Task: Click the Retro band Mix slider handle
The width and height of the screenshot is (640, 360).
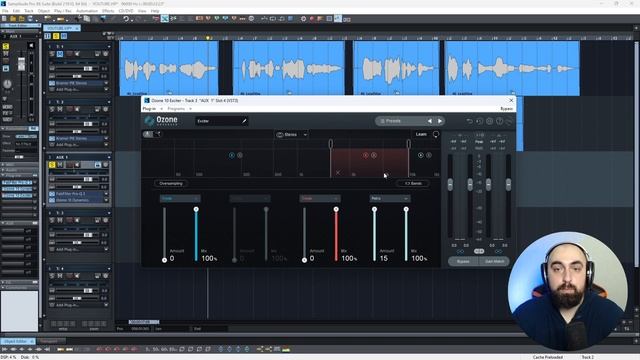Action: pyautogui.click(x=406, y=209)
